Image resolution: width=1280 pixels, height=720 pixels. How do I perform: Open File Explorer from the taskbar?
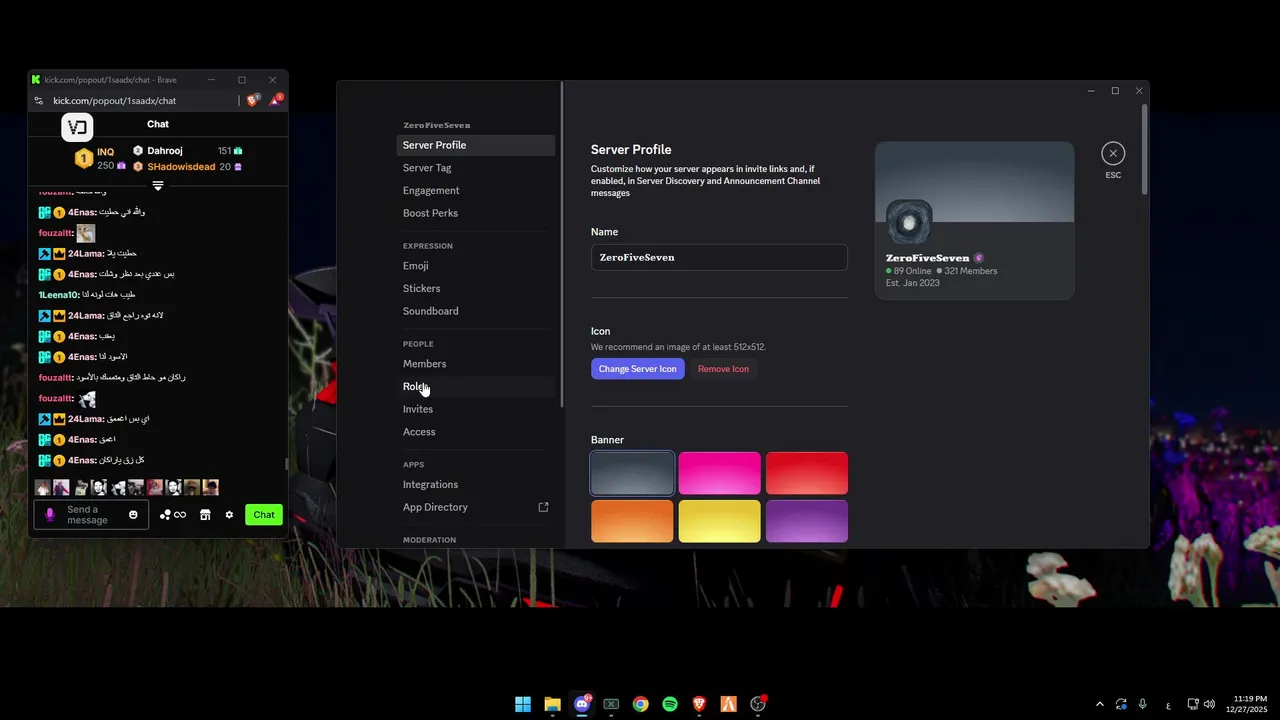tap(552, 704)
